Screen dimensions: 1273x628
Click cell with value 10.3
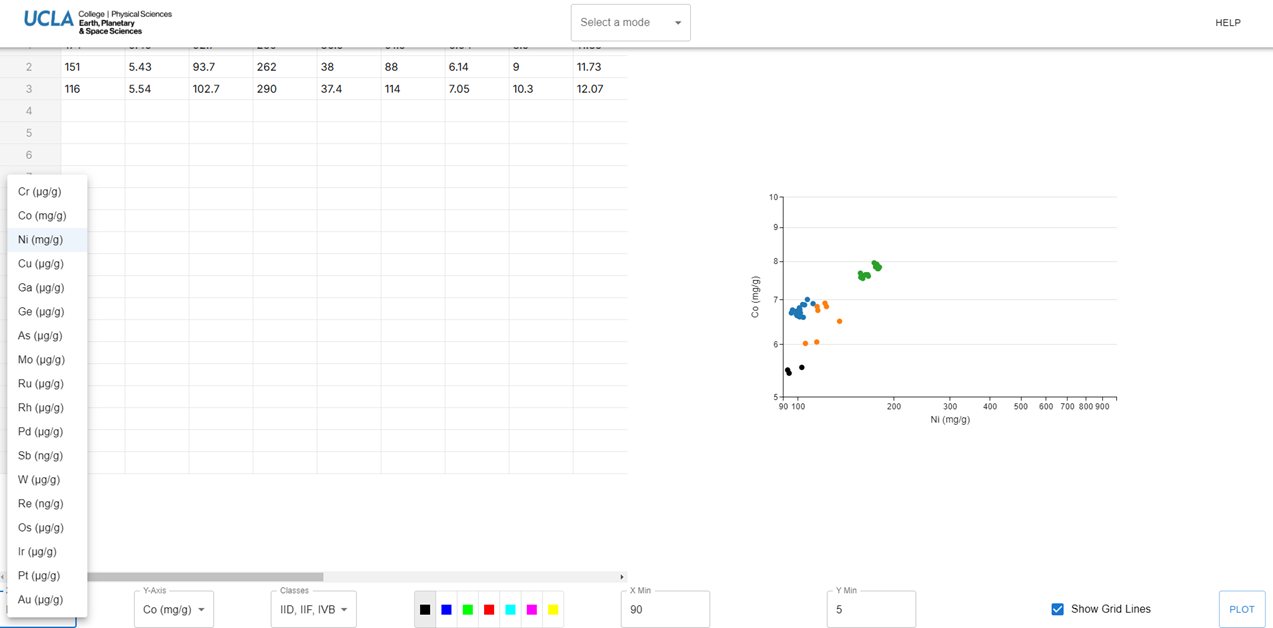tap(541, 89)
